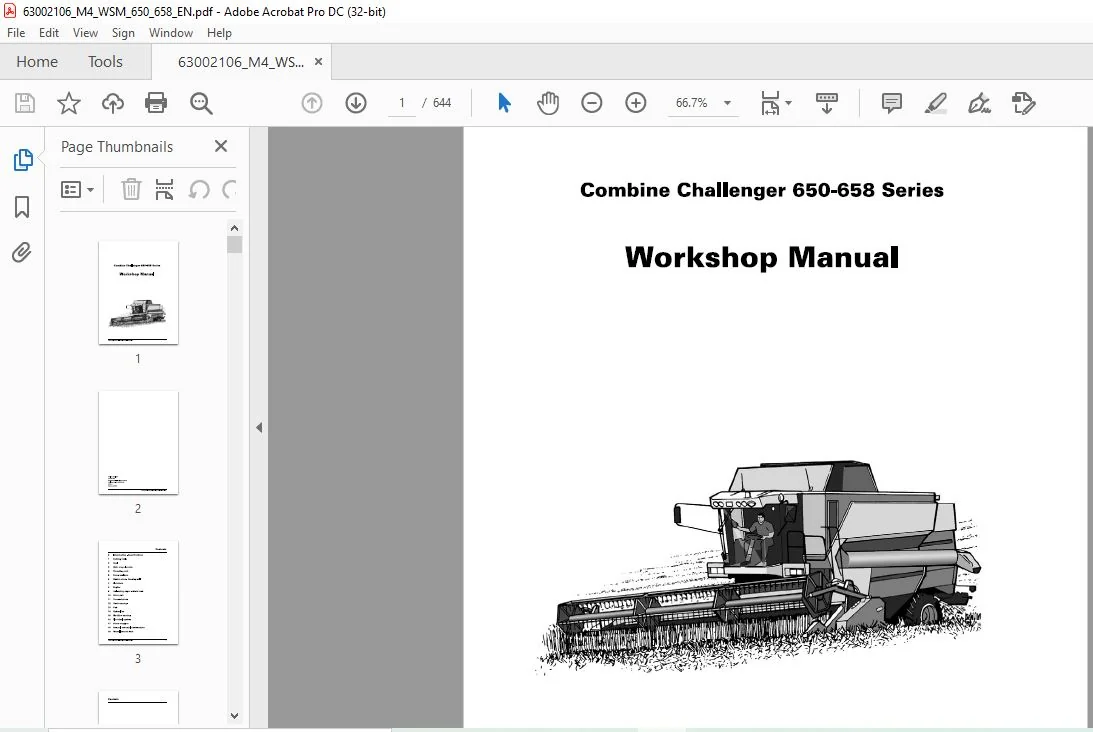Viewport: 1093px width, 732px height.
Task: Click the total page count '644'
Action: [442, 103]
